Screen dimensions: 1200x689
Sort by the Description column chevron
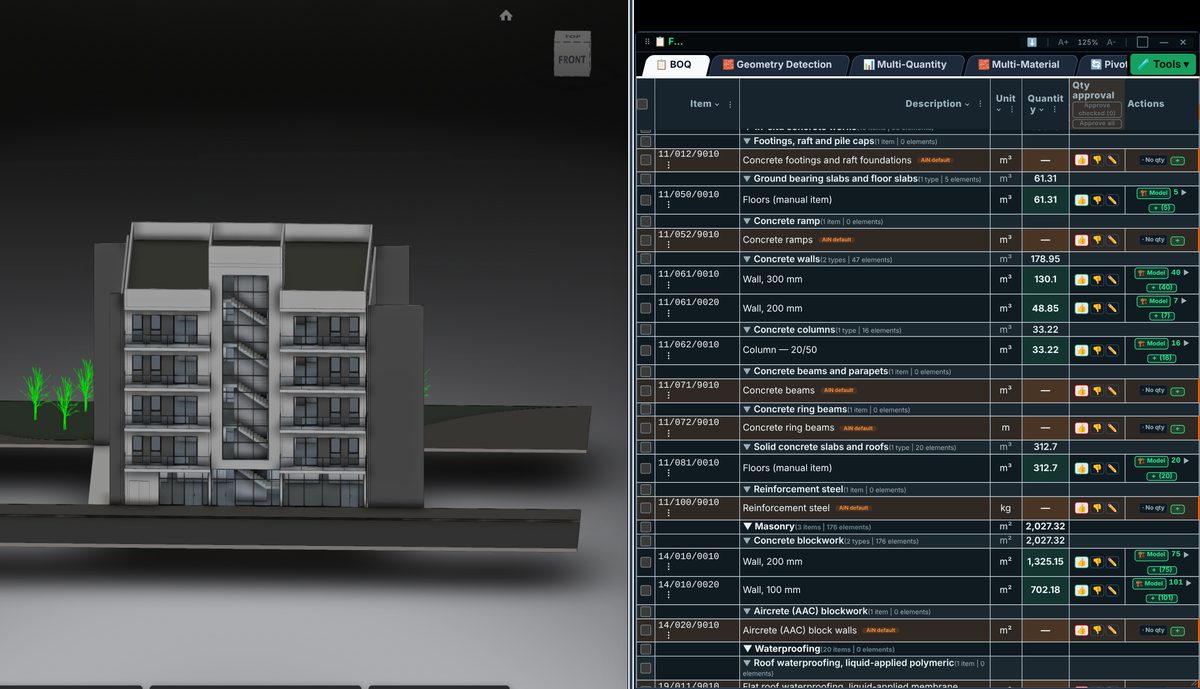pos(967,104)
